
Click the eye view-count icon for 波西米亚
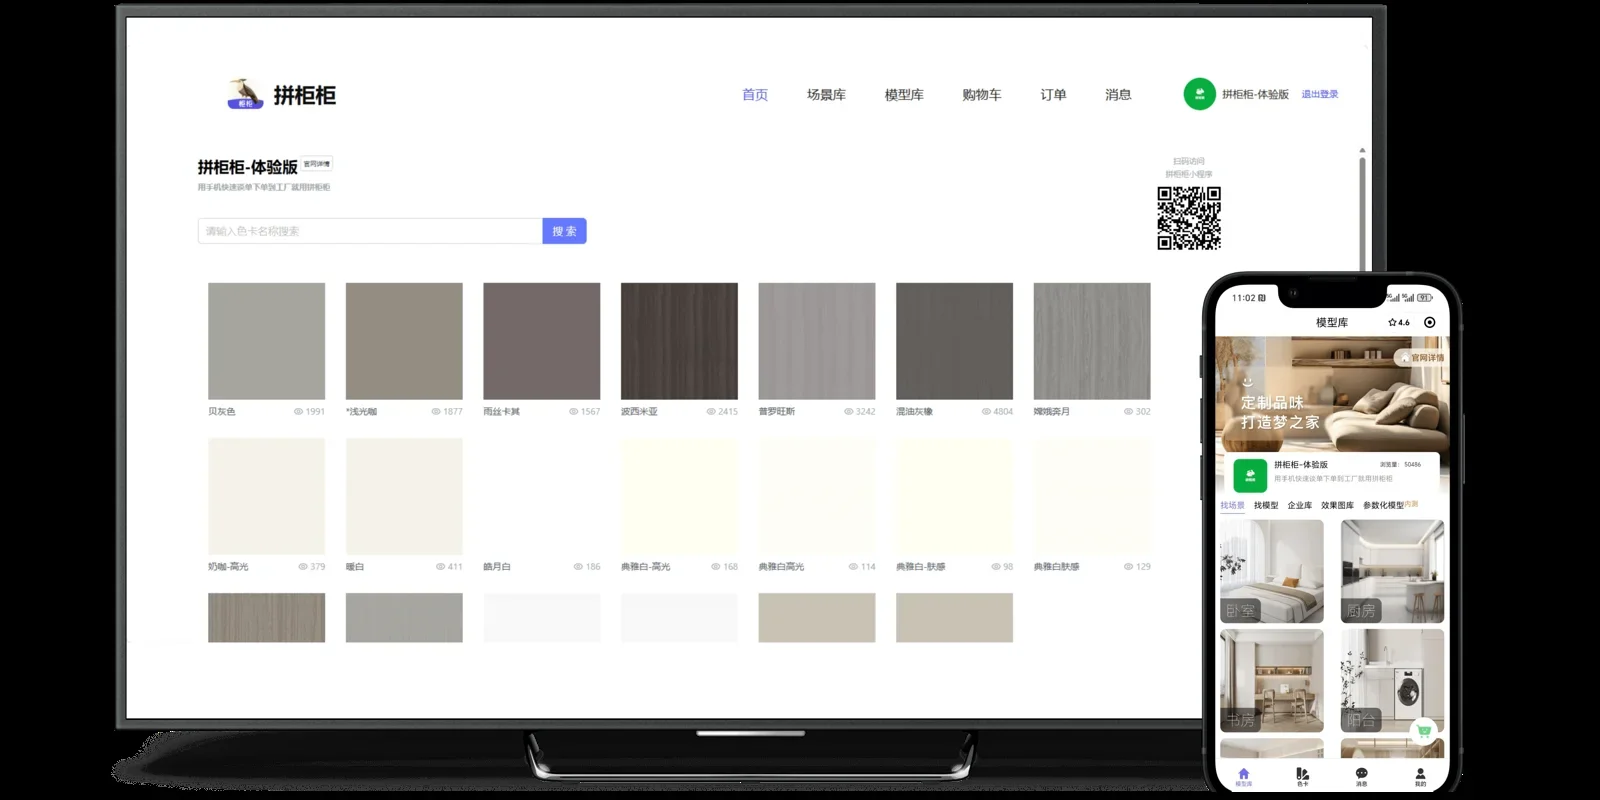point(711,411)
